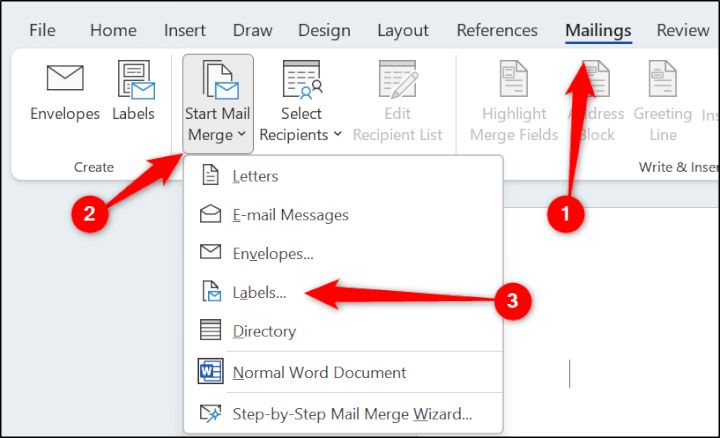Switch to the Home tab
This screenshot has width=720, height=438.
coord(113,30)
